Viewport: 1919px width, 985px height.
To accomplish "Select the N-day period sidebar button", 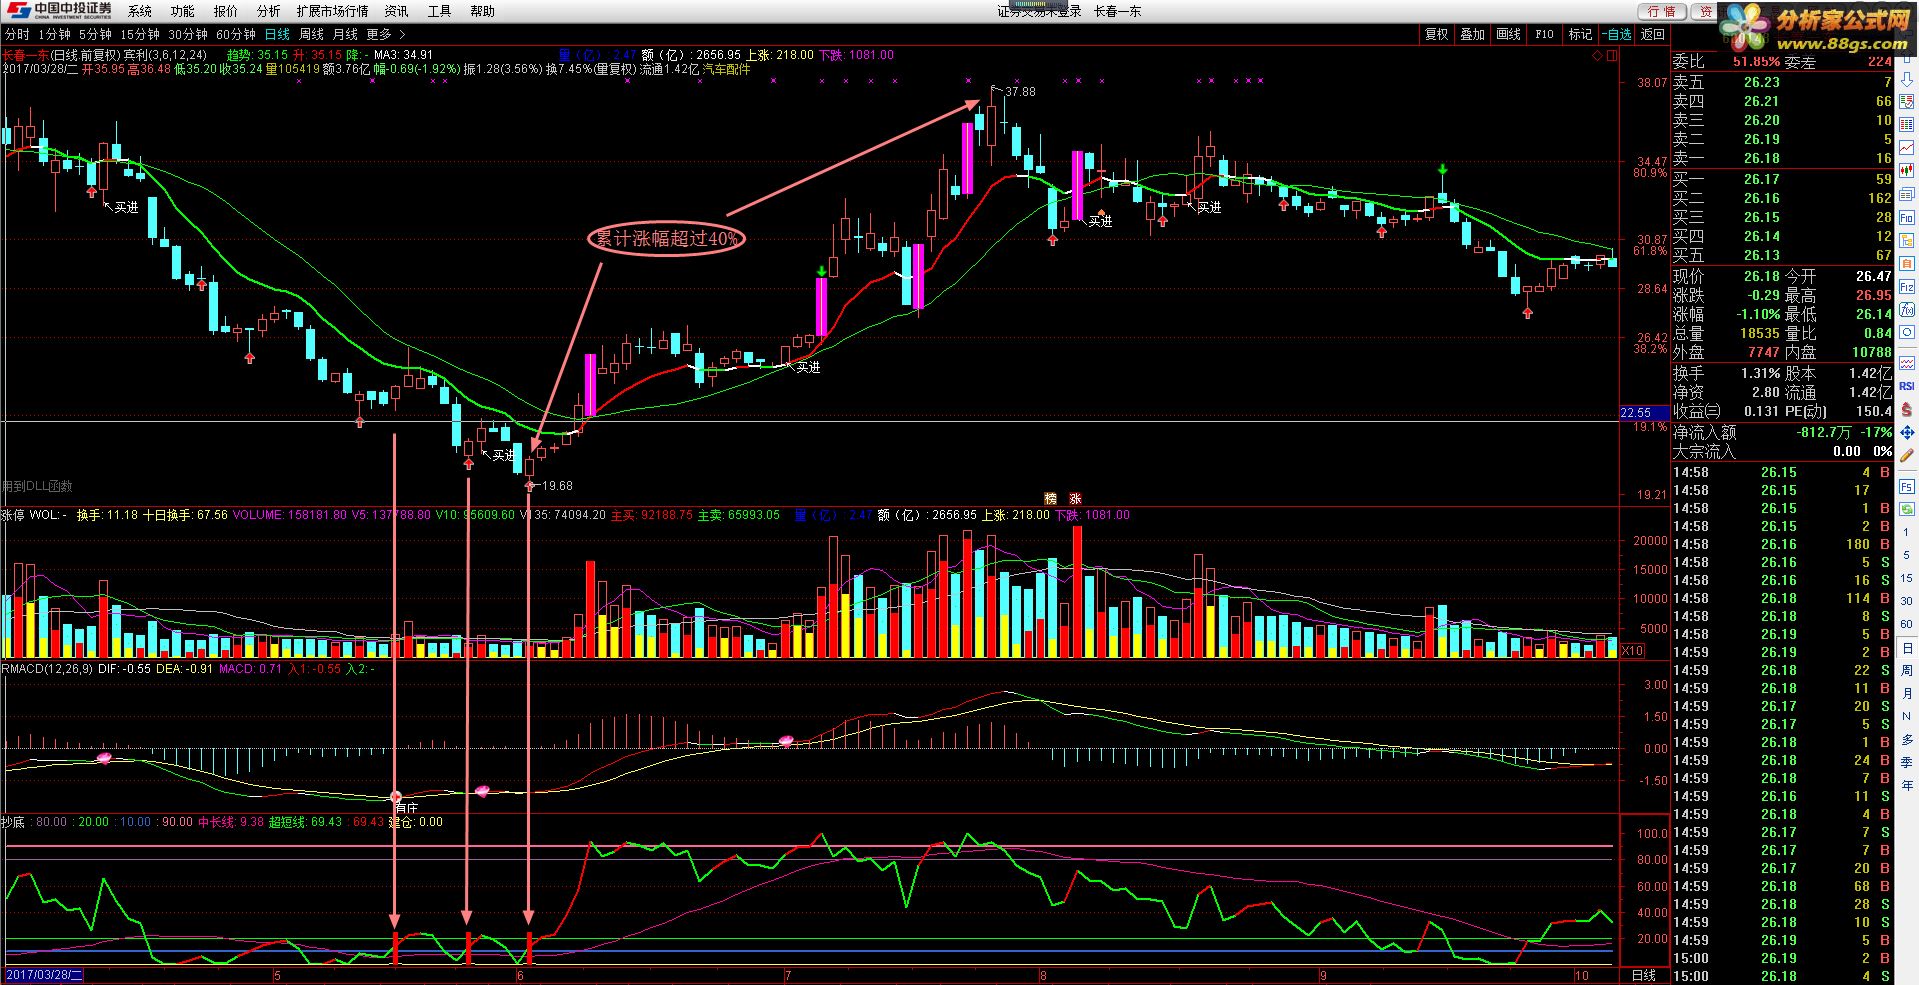I will pyautogui.click(x=1907, y=715).
